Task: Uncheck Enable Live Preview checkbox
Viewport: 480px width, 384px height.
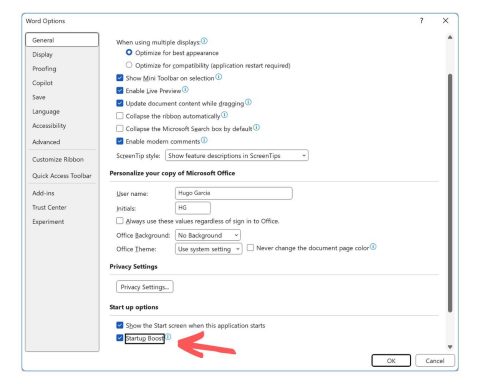Action: click(x=120, y=90)
